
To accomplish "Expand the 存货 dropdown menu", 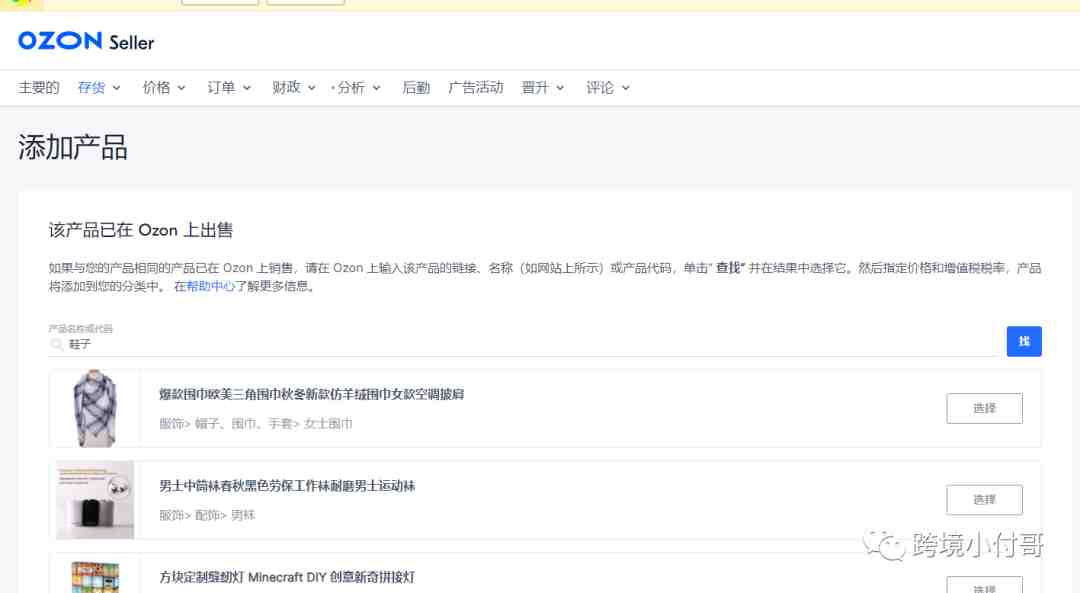I will [x=99, y=87].
